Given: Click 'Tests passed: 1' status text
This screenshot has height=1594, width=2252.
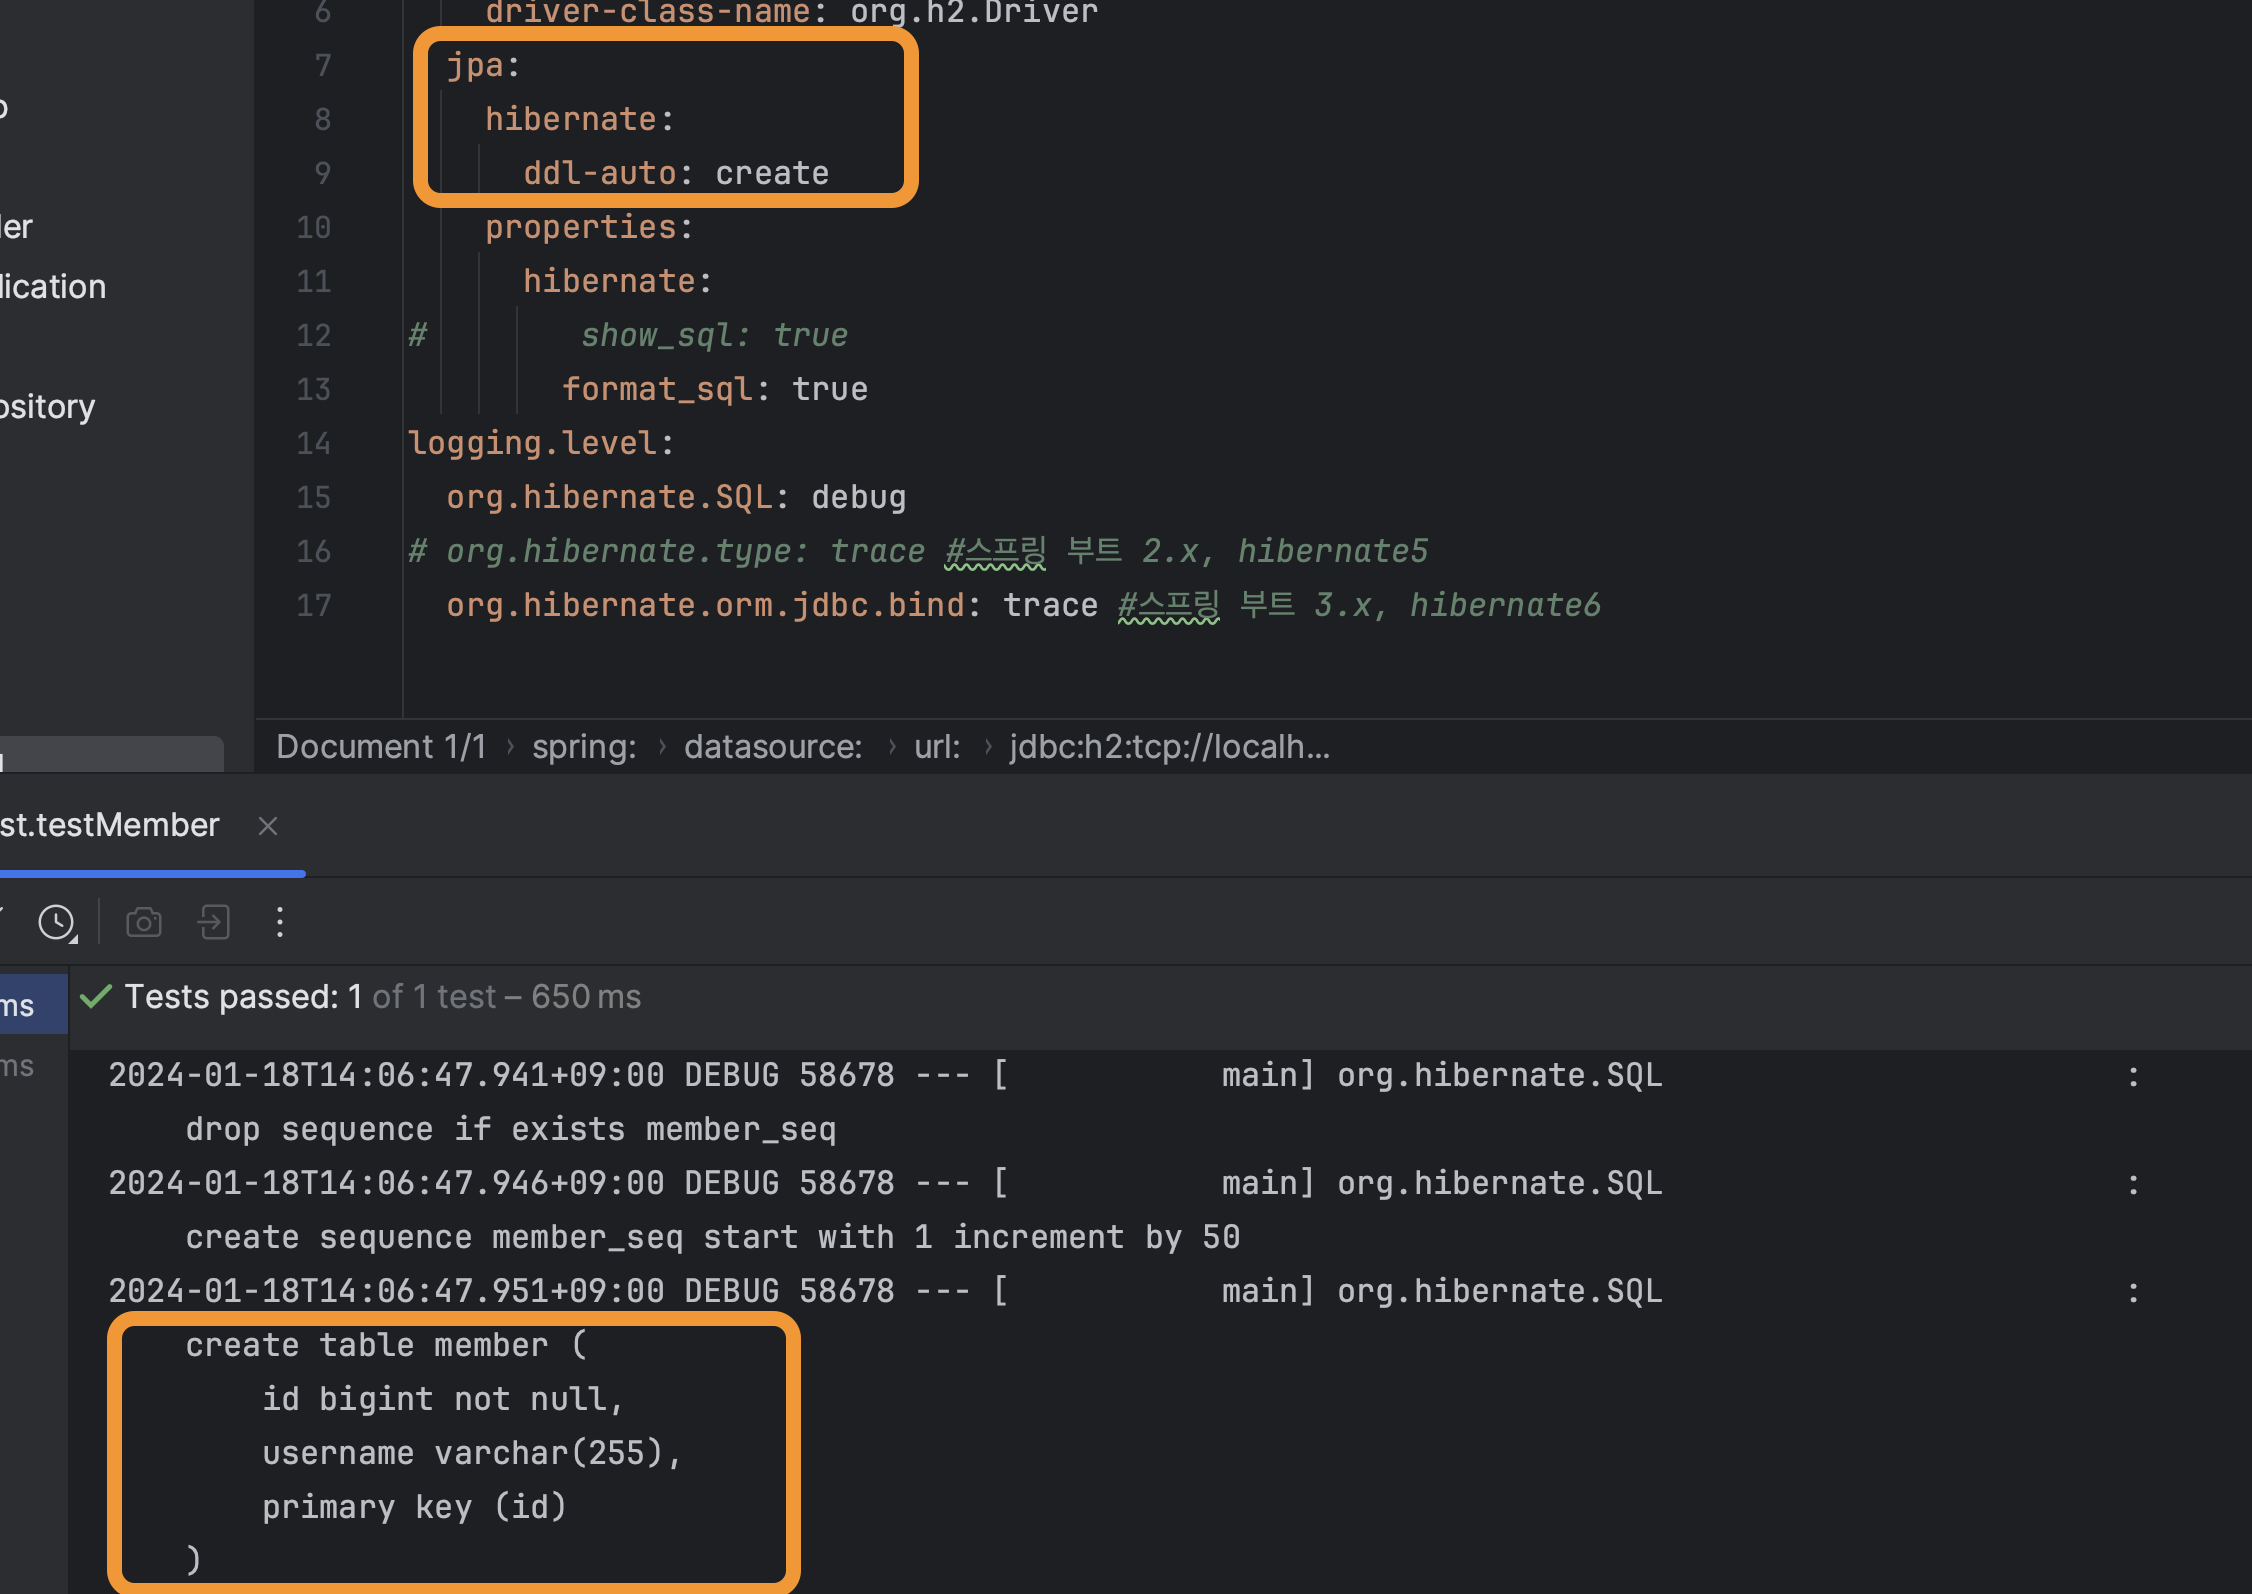Looking at the screenshot, I should click(x=243, y=997).
